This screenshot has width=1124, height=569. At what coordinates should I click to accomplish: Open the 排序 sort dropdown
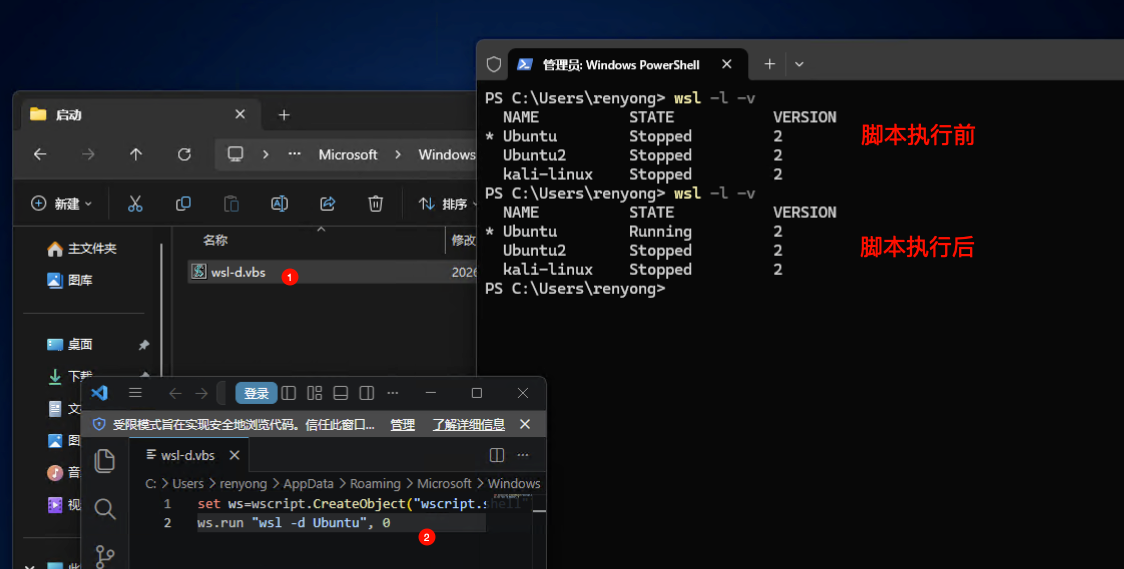tap(447, 204)
